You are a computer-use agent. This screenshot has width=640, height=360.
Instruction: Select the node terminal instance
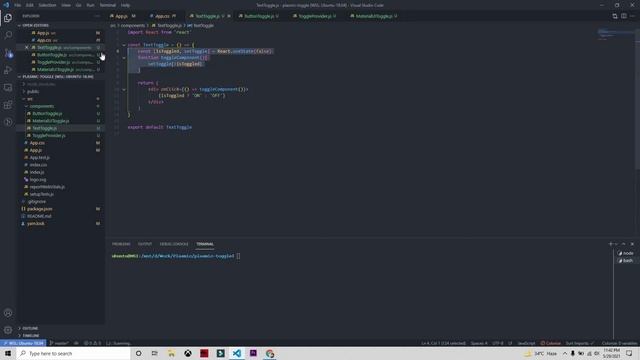(x=626, y=253)
